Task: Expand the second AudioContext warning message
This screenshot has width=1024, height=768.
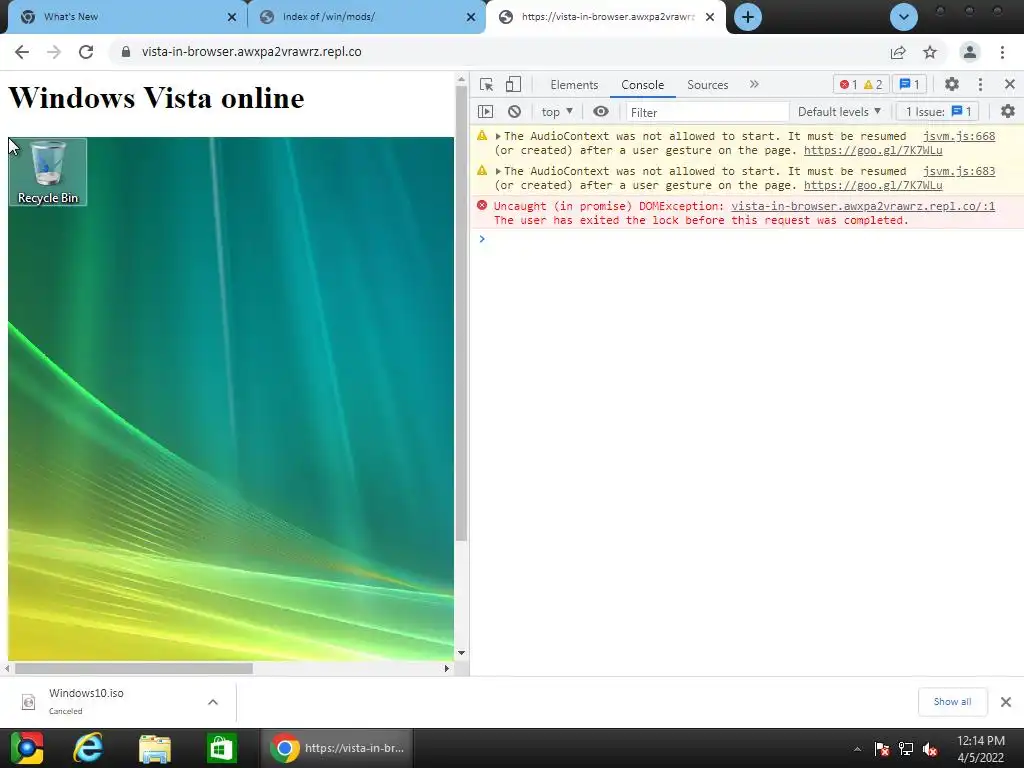Action: coord(498,171)
